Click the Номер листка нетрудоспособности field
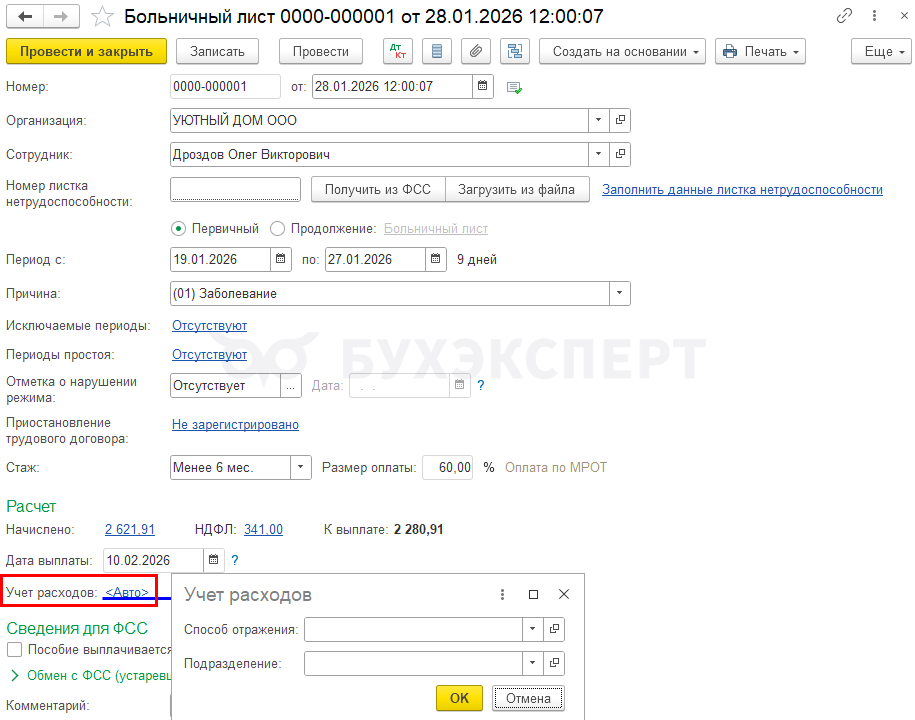Viewport: 915px width, 720px height. click(x=235, y=190)
